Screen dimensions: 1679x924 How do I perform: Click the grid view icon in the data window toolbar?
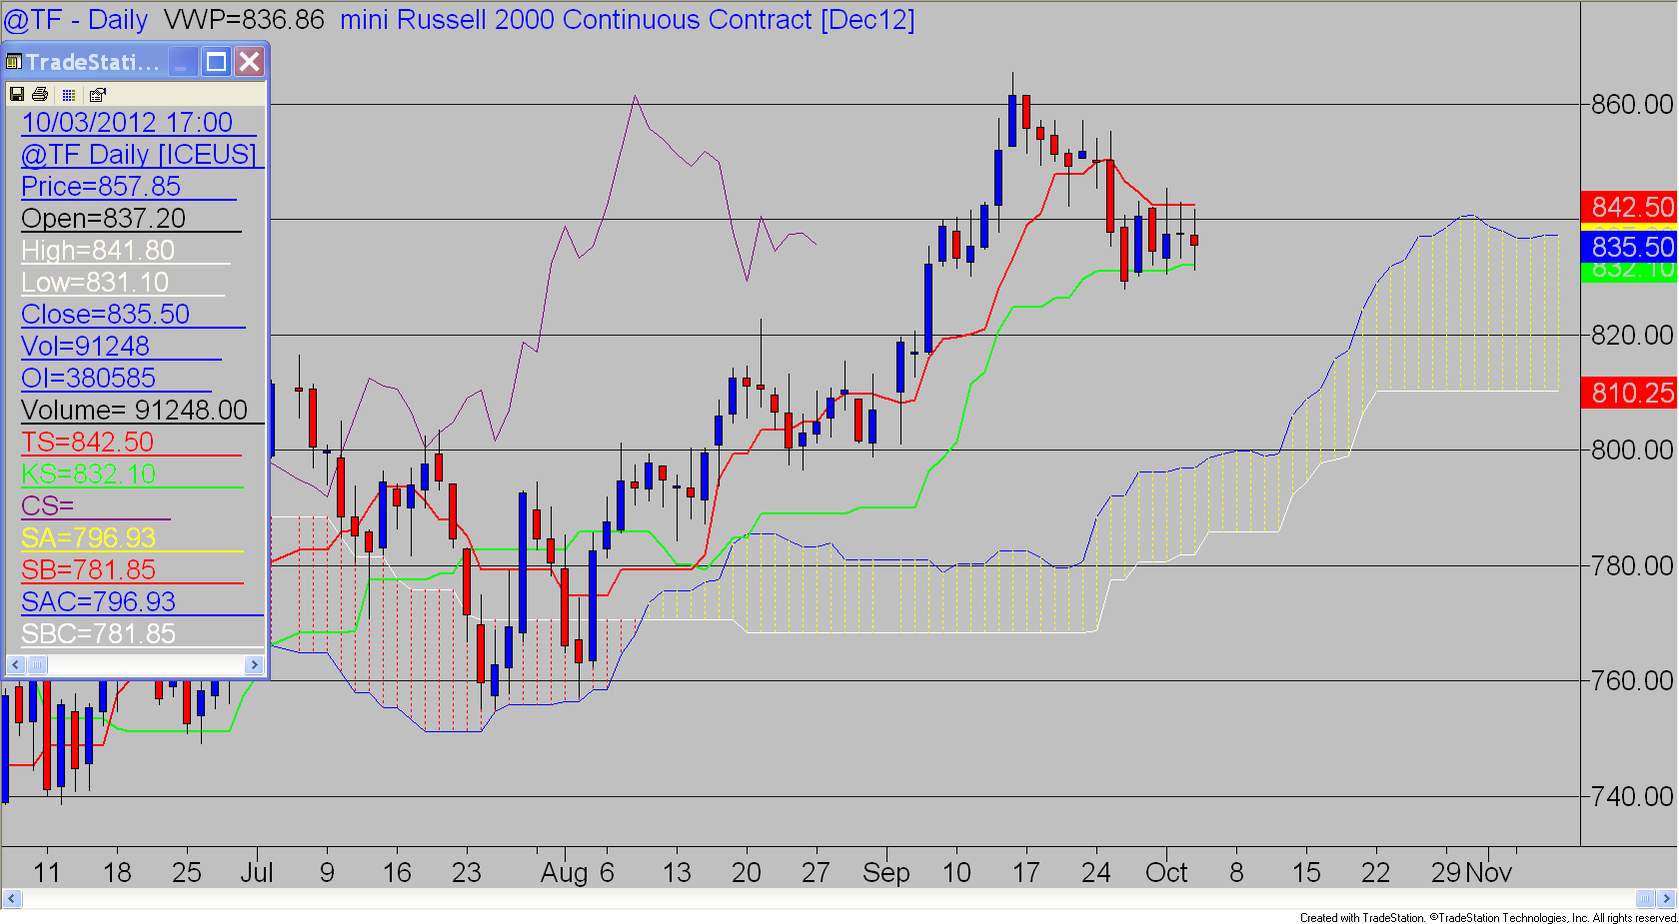click(68, 95)
